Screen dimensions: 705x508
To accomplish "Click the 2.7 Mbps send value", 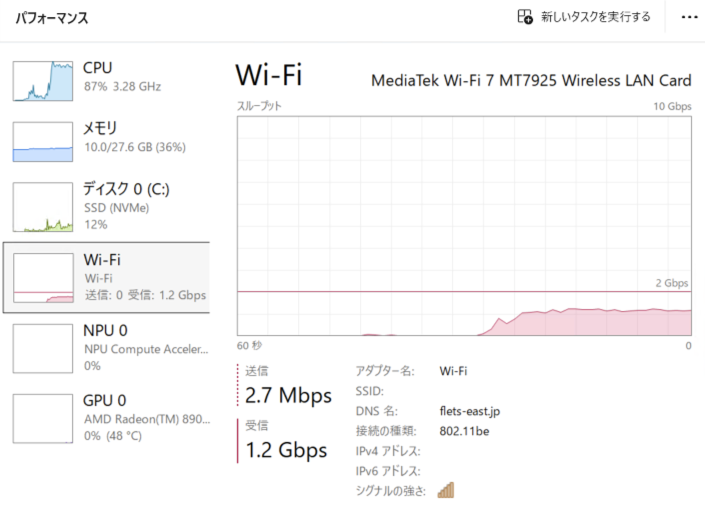I will tap(288, 396).
